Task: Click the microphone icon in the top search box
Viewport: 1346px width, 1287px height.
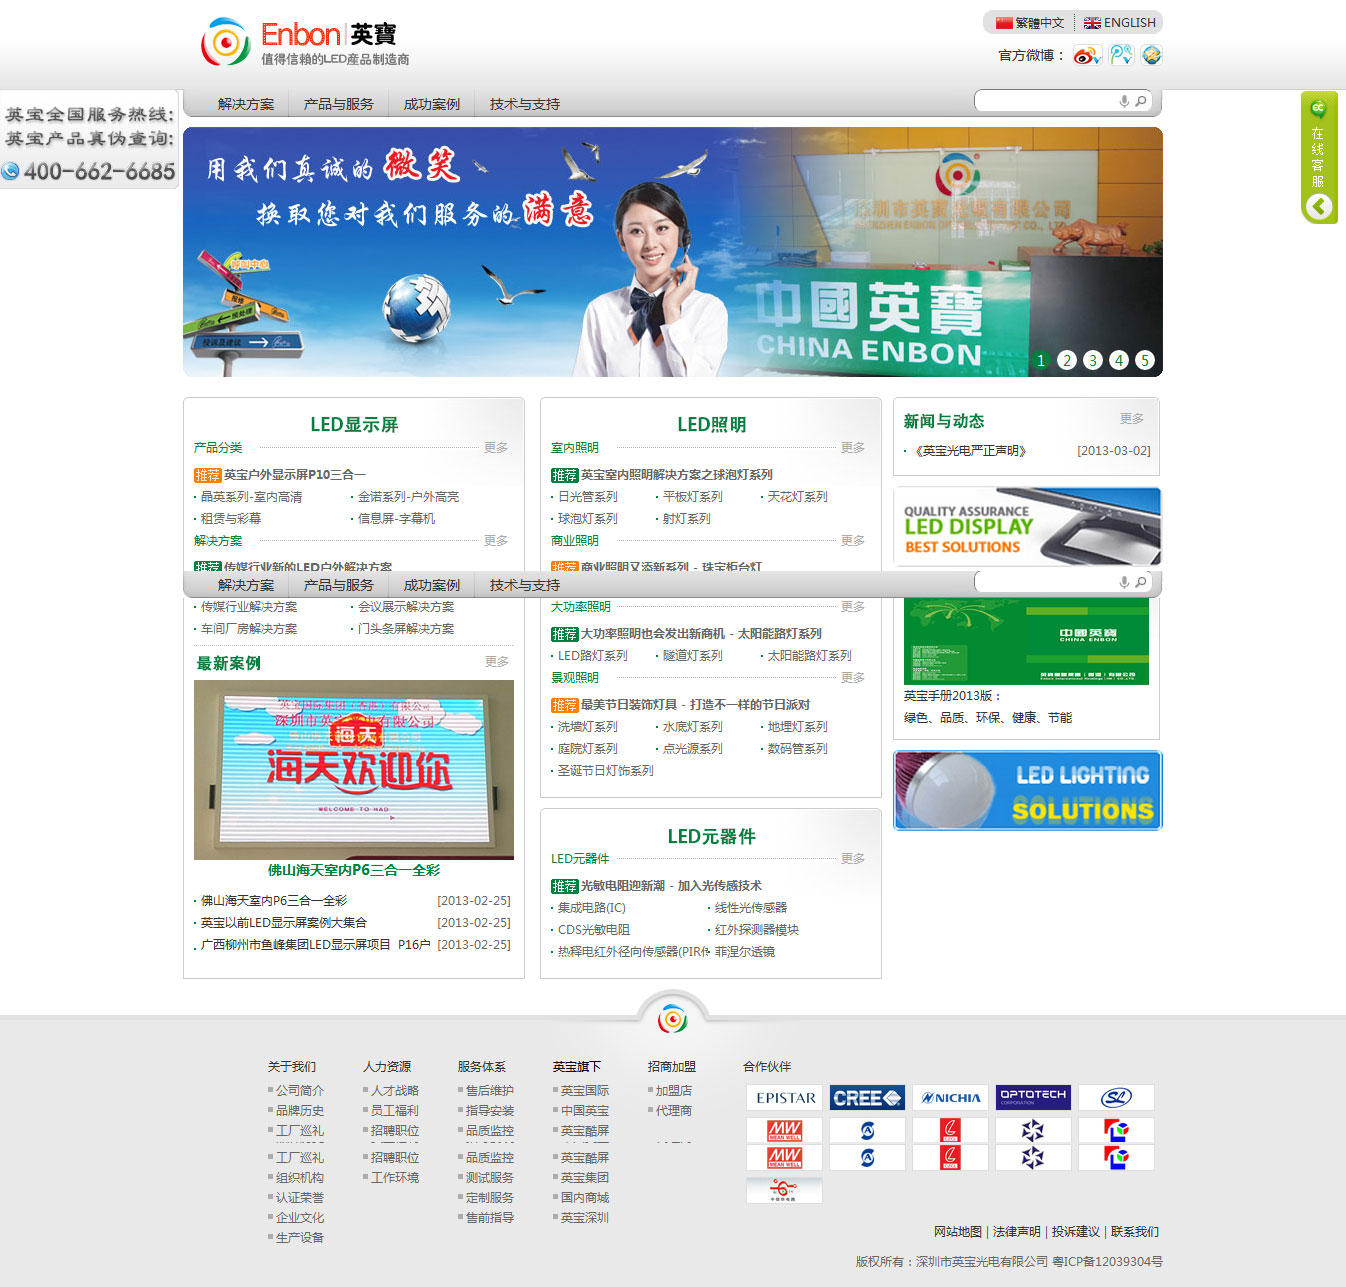Action: (1124, 101)
